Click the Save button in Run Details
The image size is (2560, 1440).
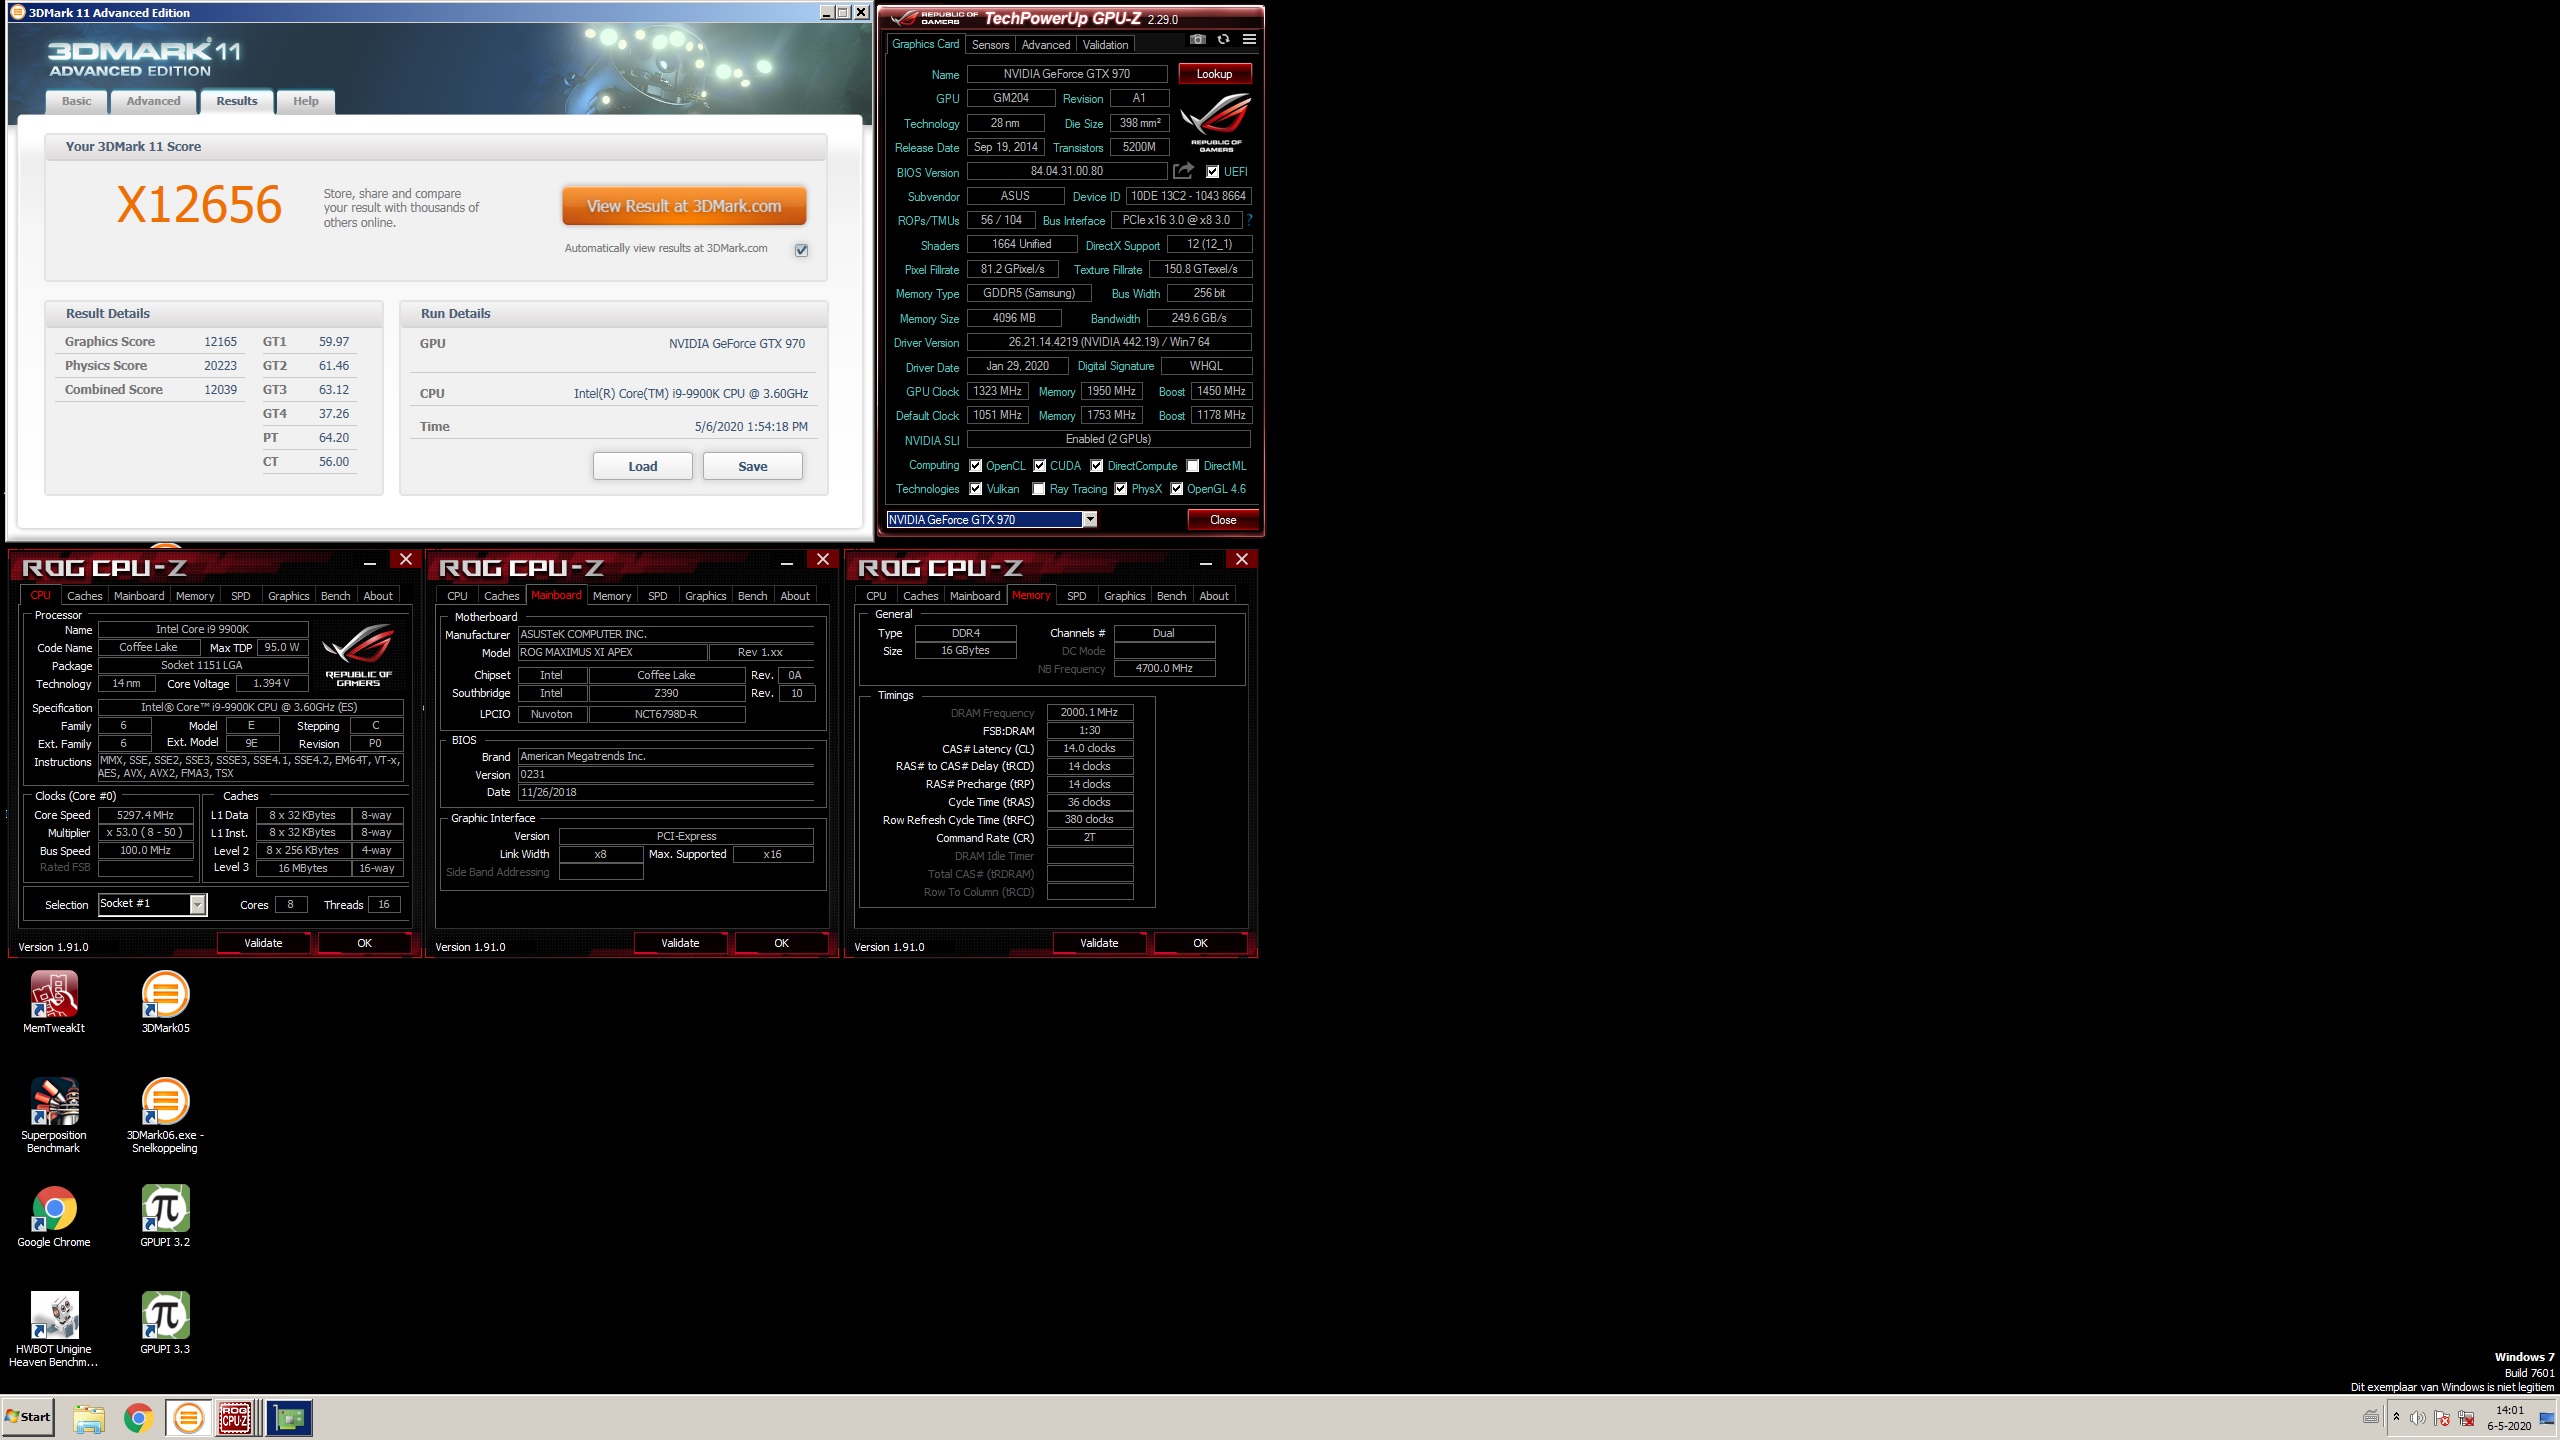tap(752, 466)
